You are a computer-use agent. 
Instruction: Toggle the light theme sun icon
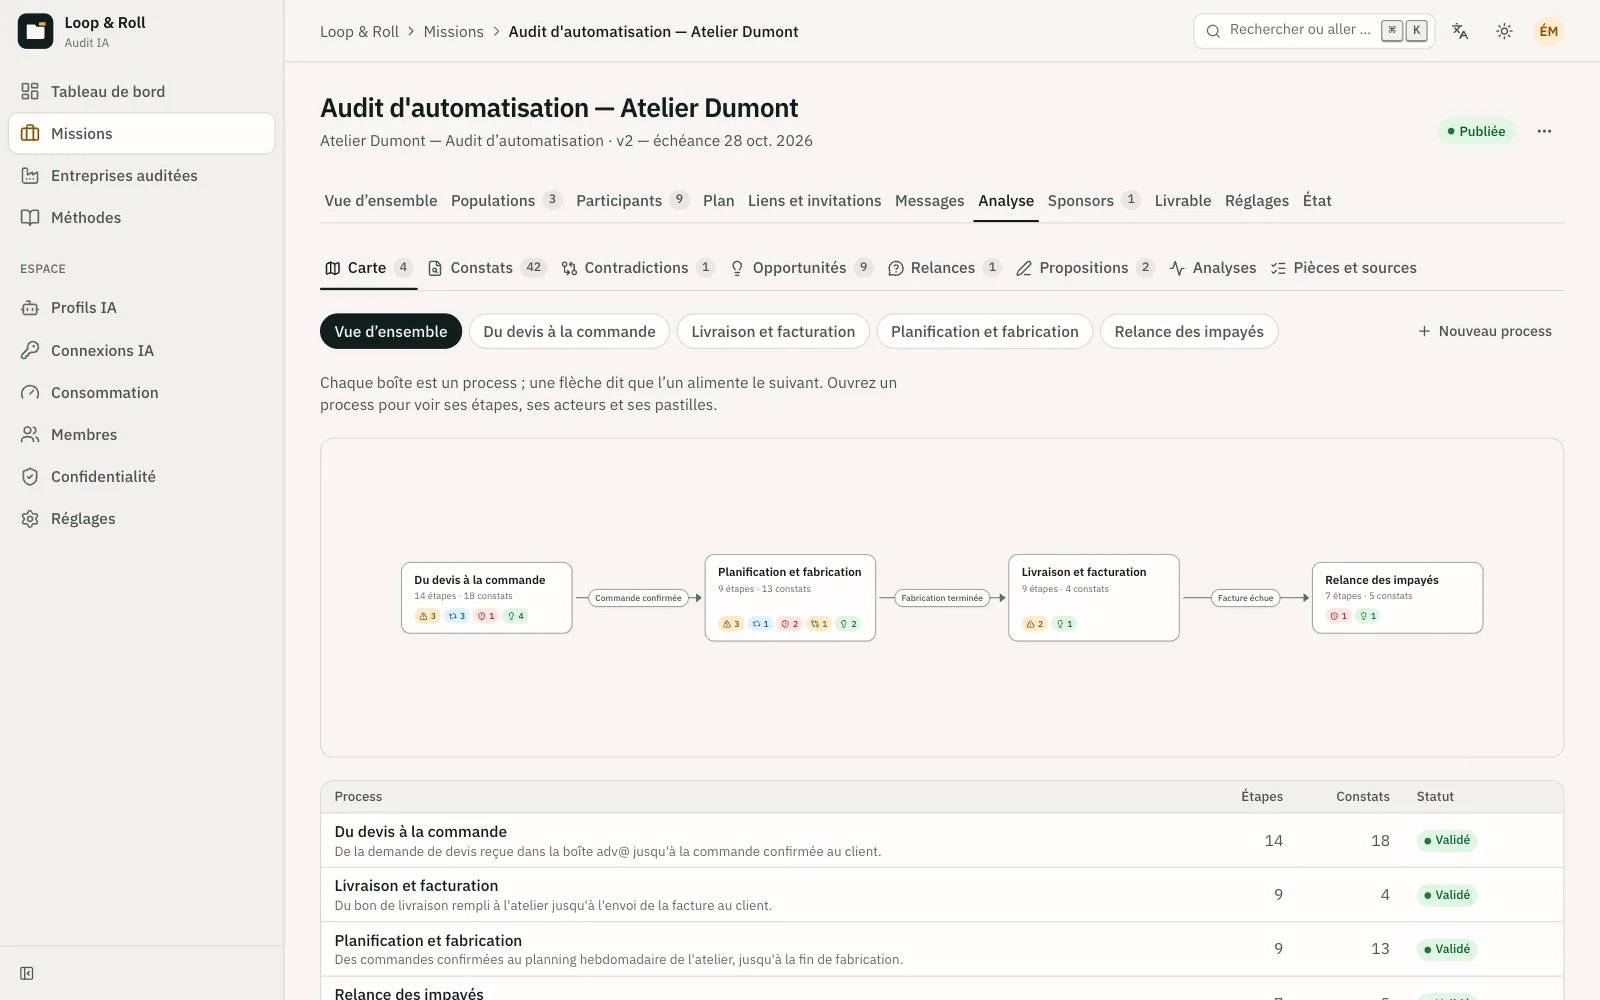click(x=1504, y=31)
